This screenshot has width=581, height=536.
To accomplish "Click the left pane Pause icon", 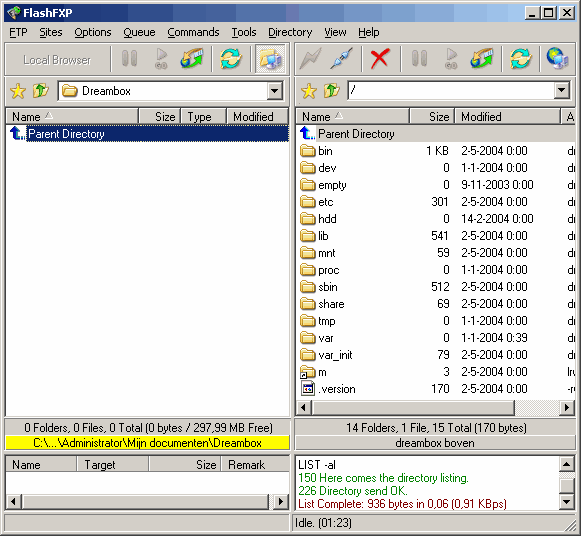I will [x=129, y=59].
